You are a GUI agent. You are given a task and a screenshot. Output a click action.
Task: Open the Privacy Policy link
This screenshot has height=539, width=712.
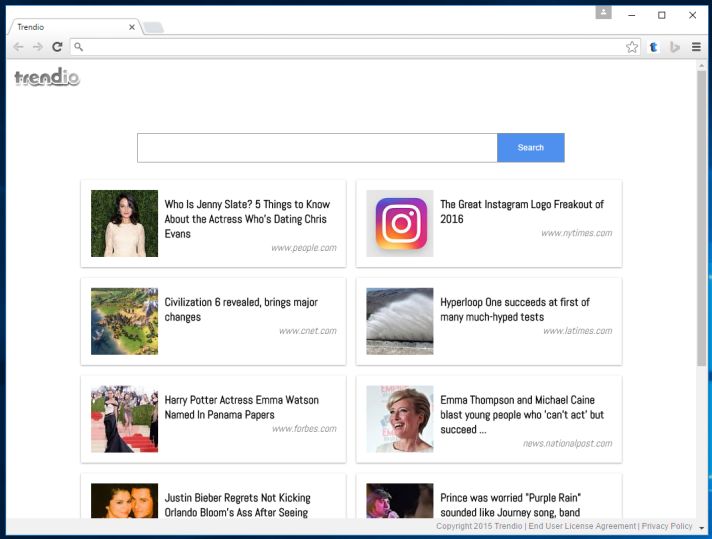tap(667, 526)
